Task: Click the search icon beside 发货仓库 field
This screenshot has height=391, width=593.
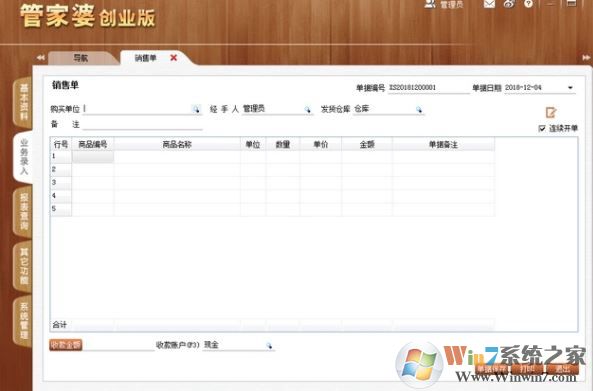Action: point(419,109)
